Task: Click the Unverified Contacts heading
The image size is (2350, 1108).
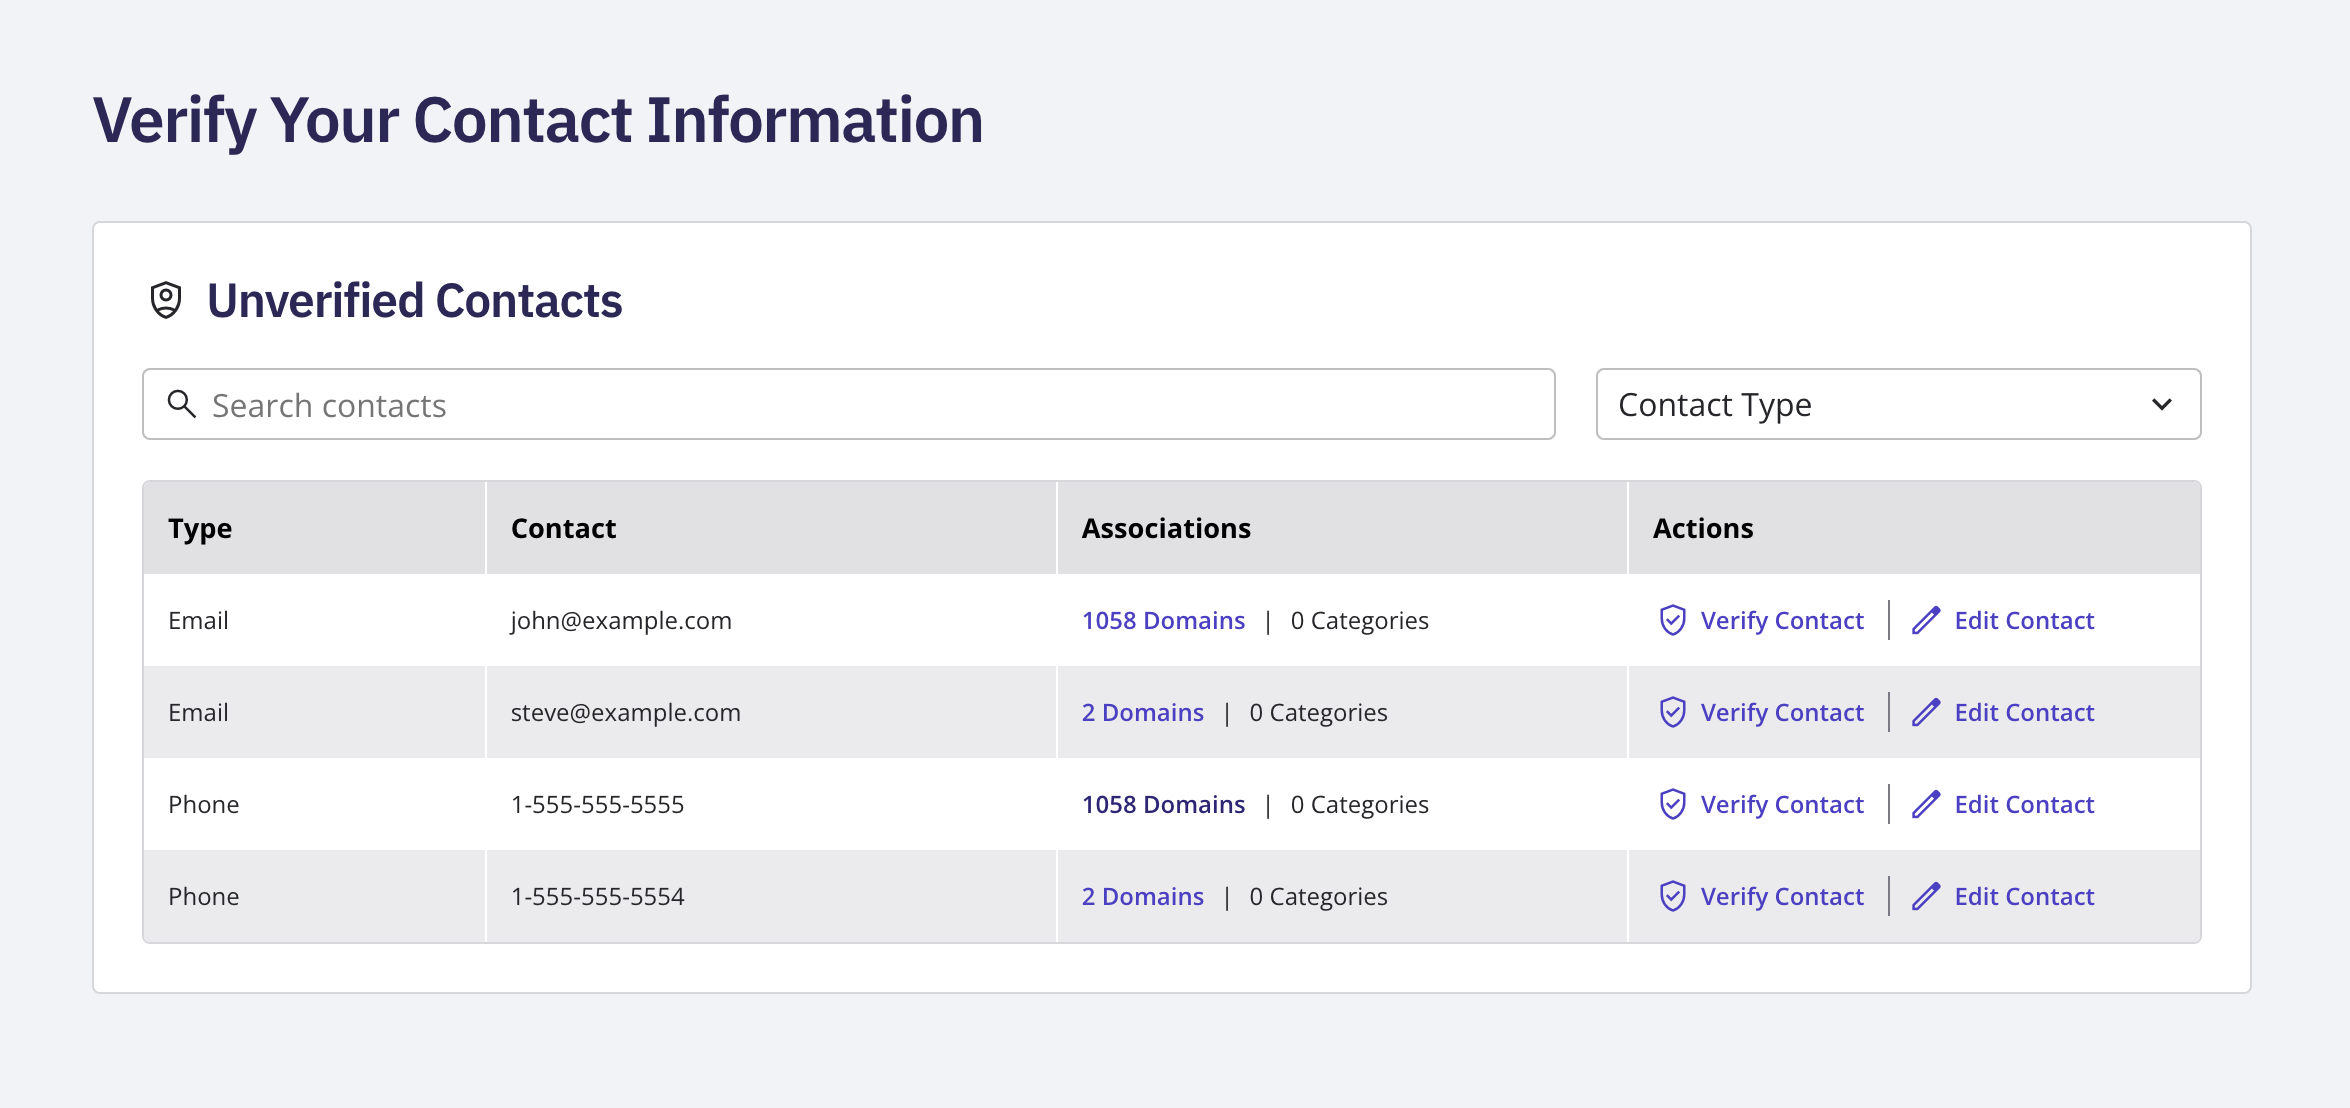Action: (414, 300)
